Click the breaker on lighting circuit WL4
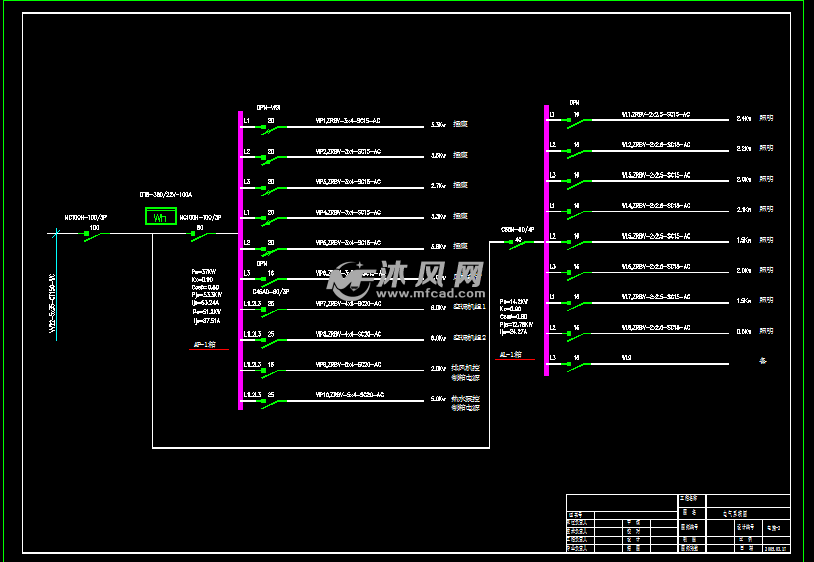Screen dimensions: 814x562 [579, 214]
